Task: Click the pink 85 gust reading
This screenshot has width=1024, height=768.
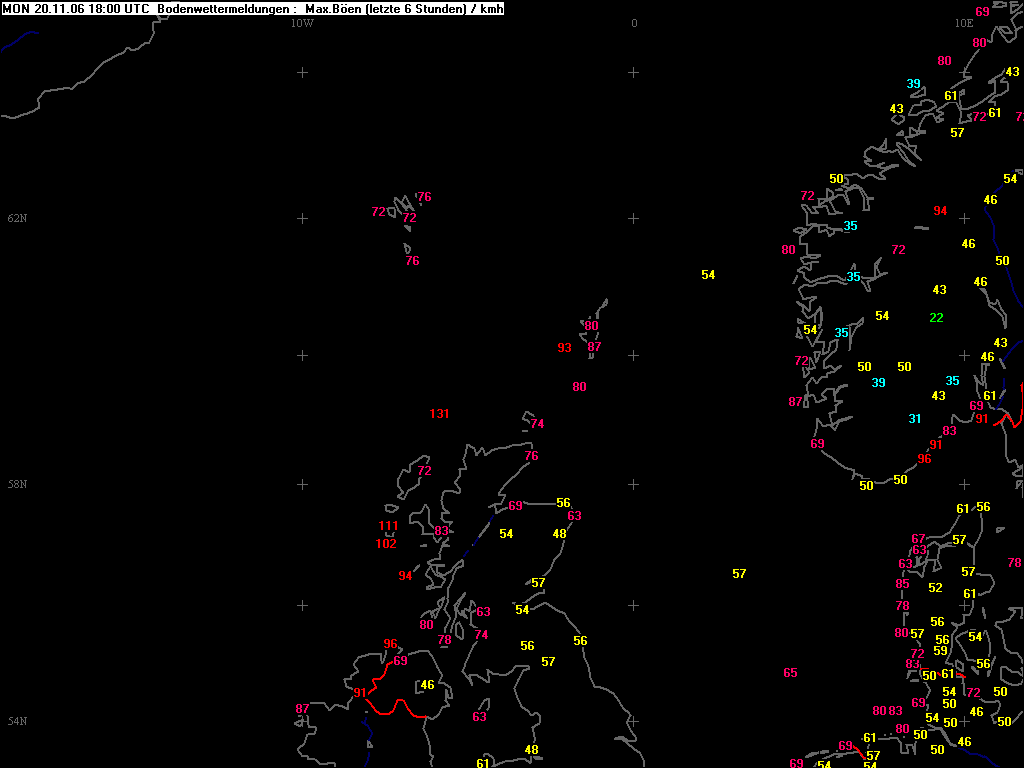Action: tap(903, 584)
